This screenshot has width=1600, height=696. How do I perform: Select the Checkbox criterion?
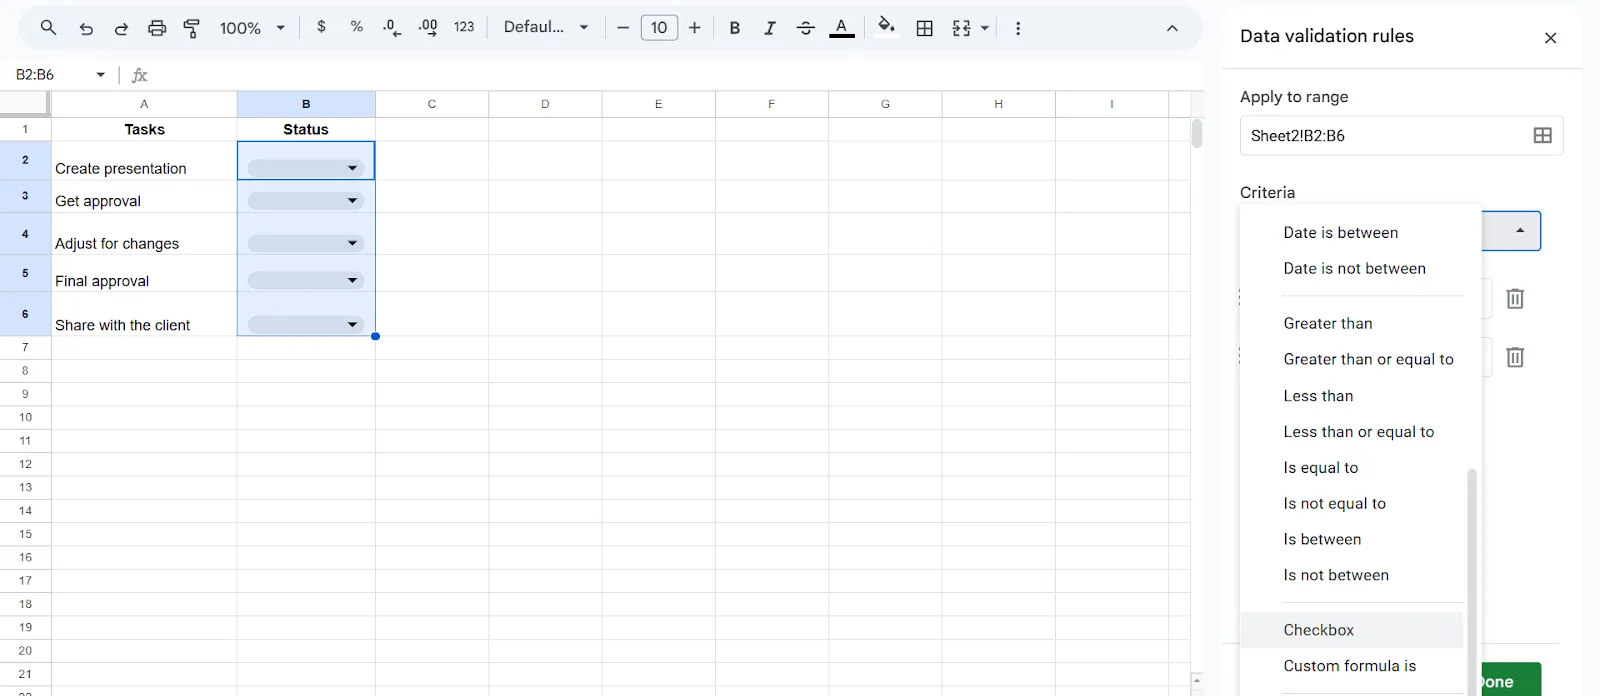[x=1352, y=630]
